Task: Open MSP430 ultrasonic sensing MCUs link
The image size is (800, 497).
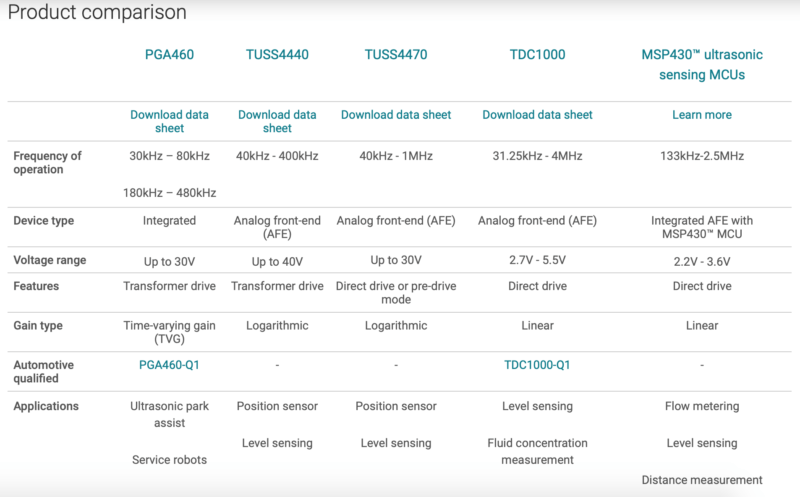Action: click(702, 65)
